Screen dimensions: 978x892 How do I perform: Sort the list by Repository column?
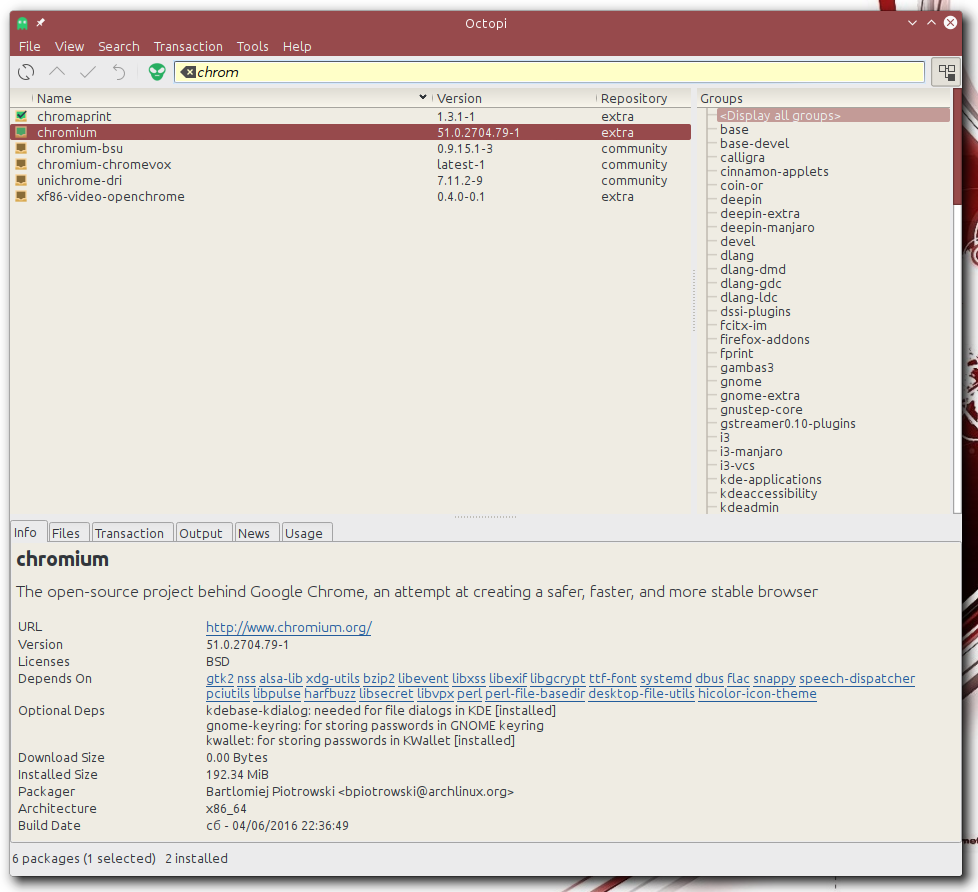click(634, 98)
